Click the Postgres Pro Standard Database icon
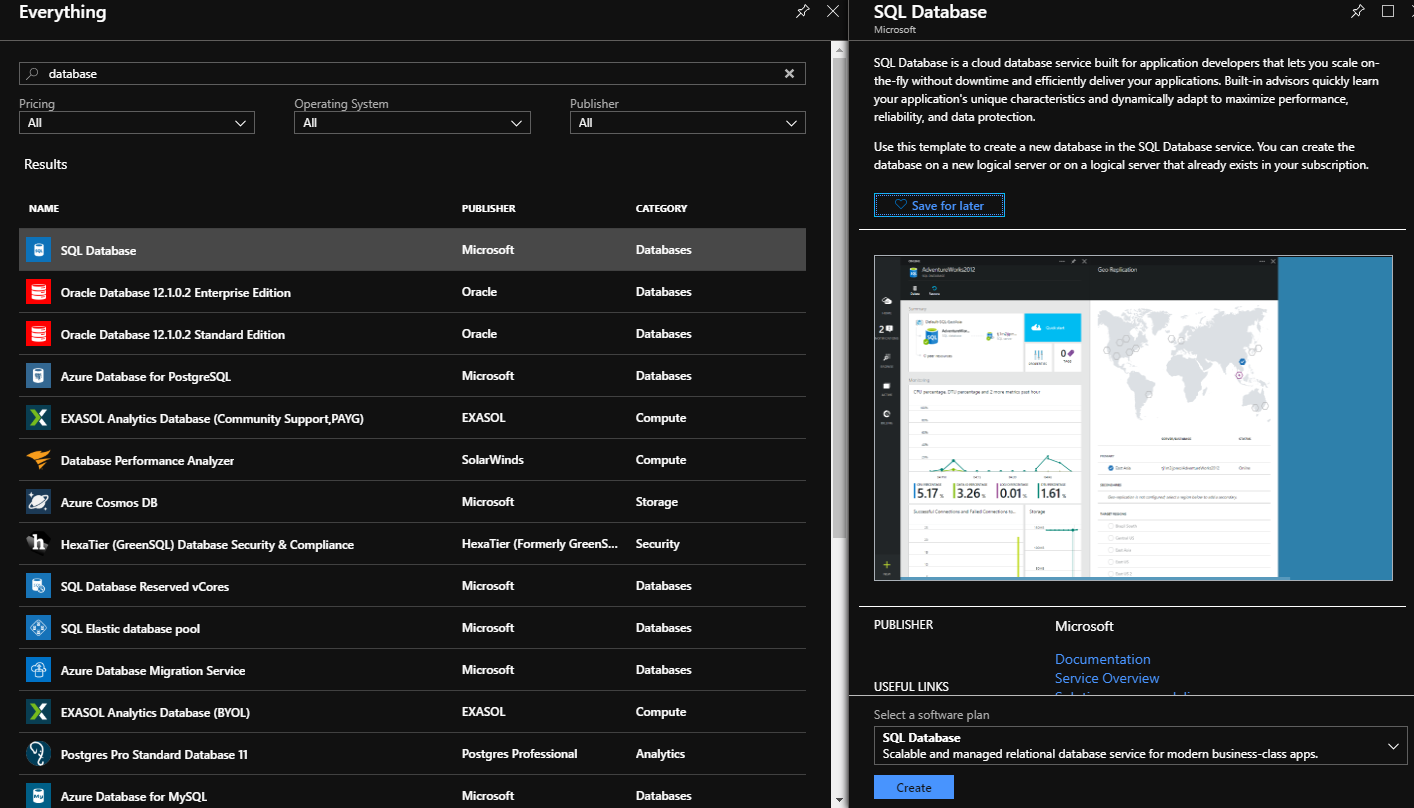The width and height of the screenshot is (1414, 808). [x=38, y=754]
